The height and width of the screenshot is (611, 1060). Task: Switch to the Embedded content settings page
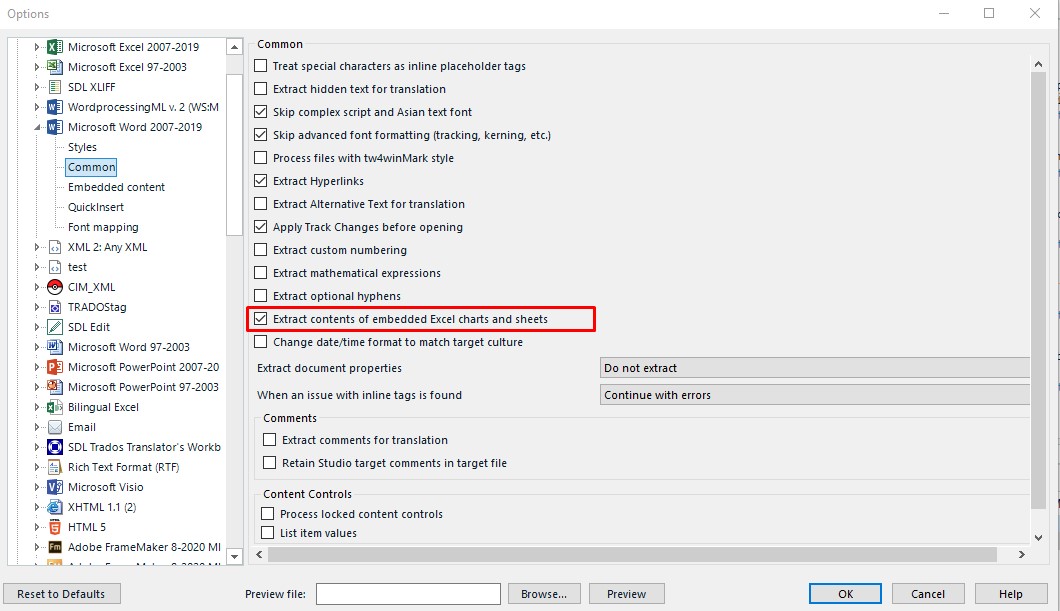[x=114, y=187]
